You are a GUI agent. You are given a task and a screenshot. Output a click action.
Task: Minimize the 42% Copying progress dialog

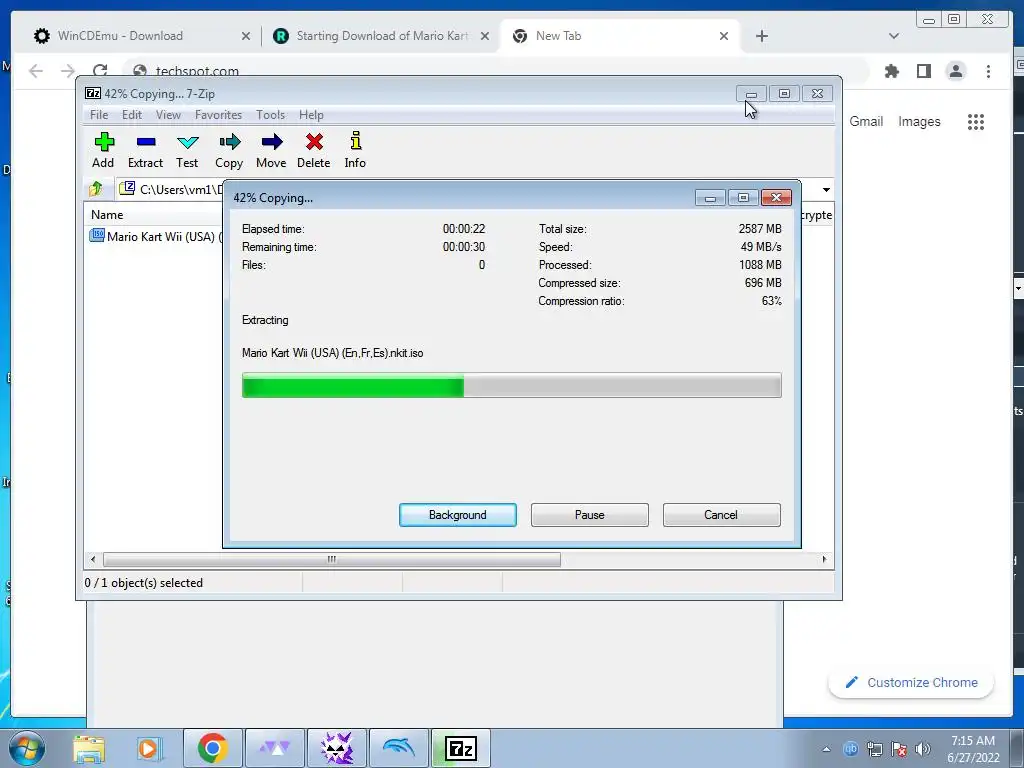(x=711, y=198)
